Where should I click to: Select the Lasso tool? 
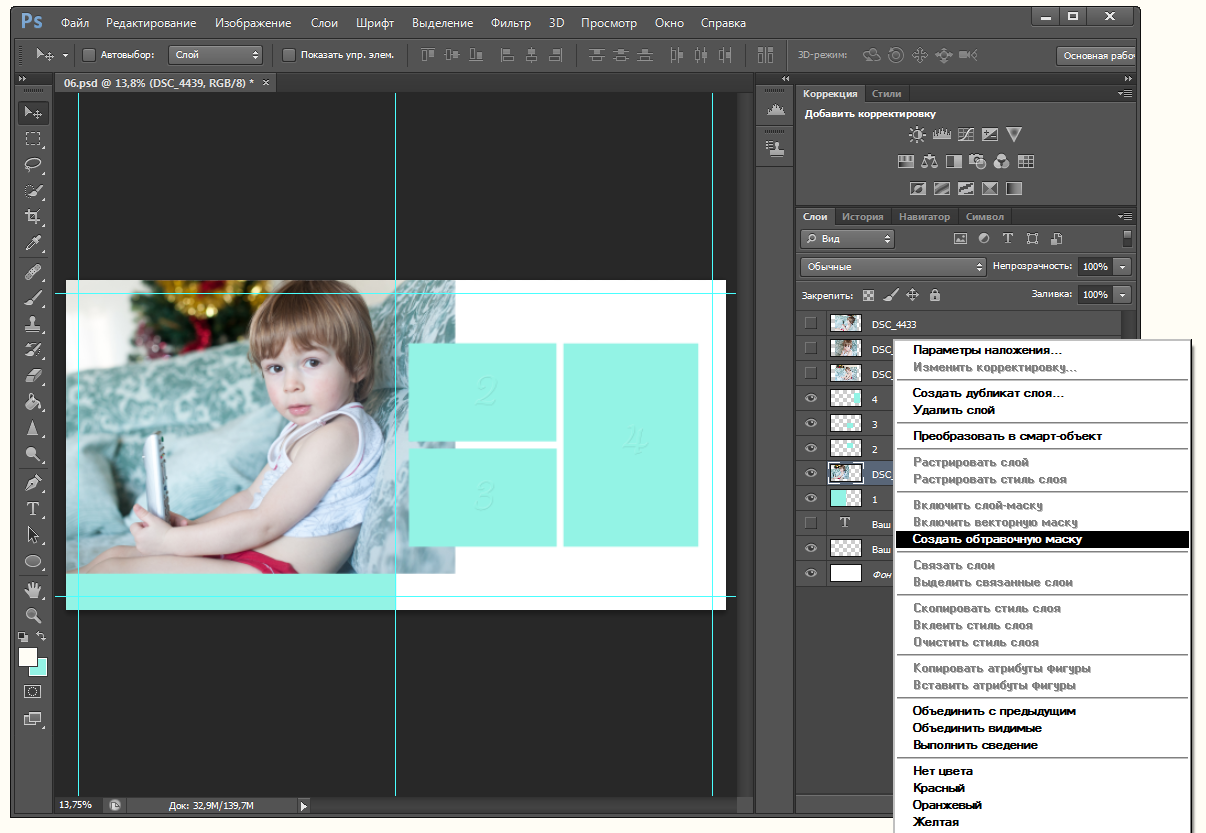click(33, 165)
